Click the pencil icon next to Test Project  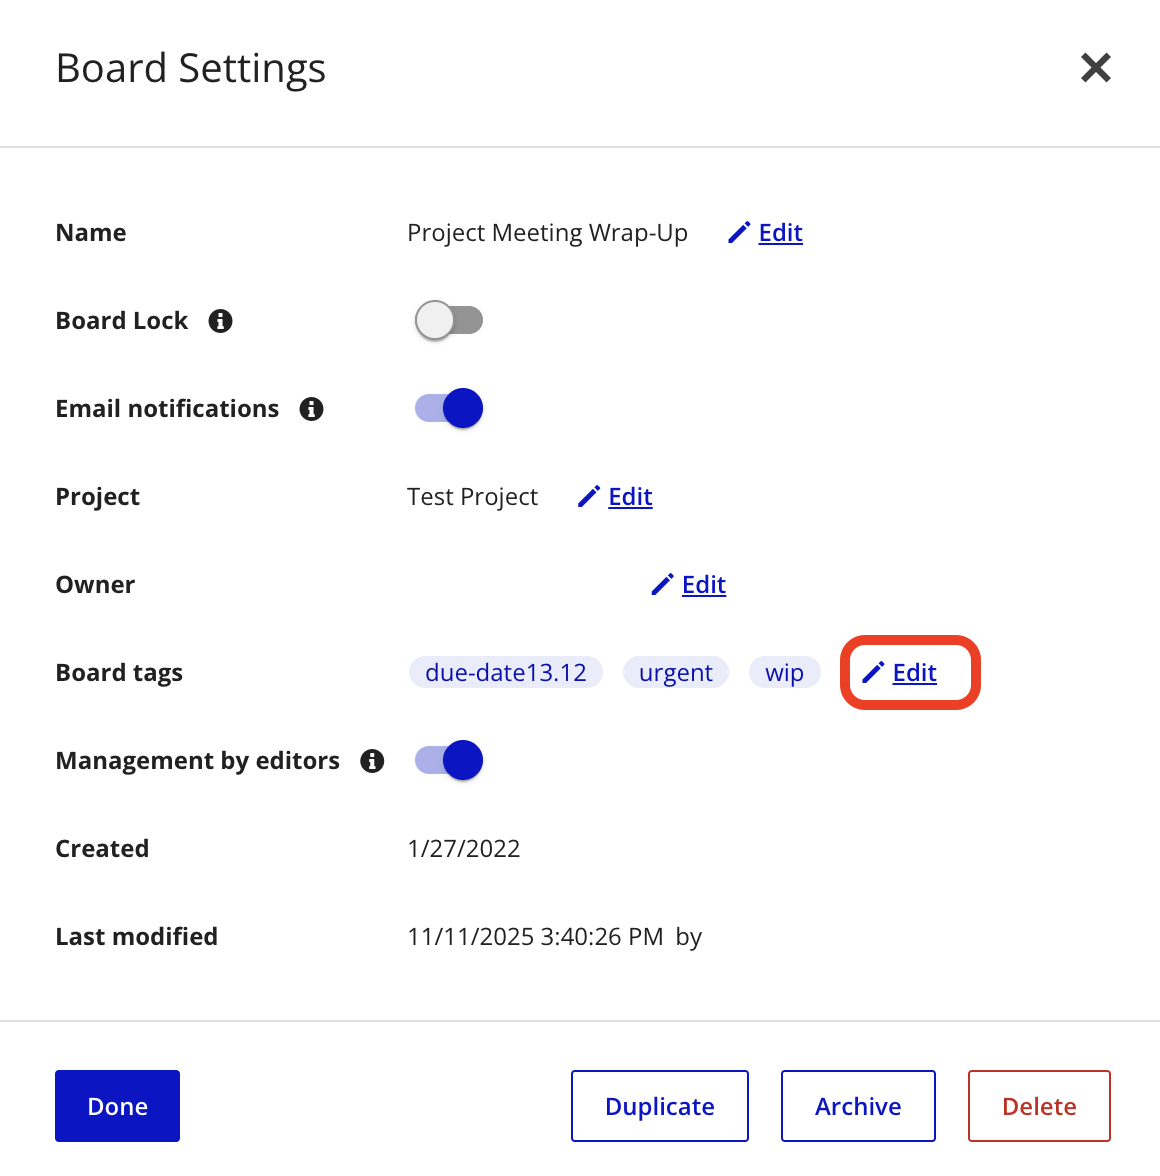click(589, 497)
